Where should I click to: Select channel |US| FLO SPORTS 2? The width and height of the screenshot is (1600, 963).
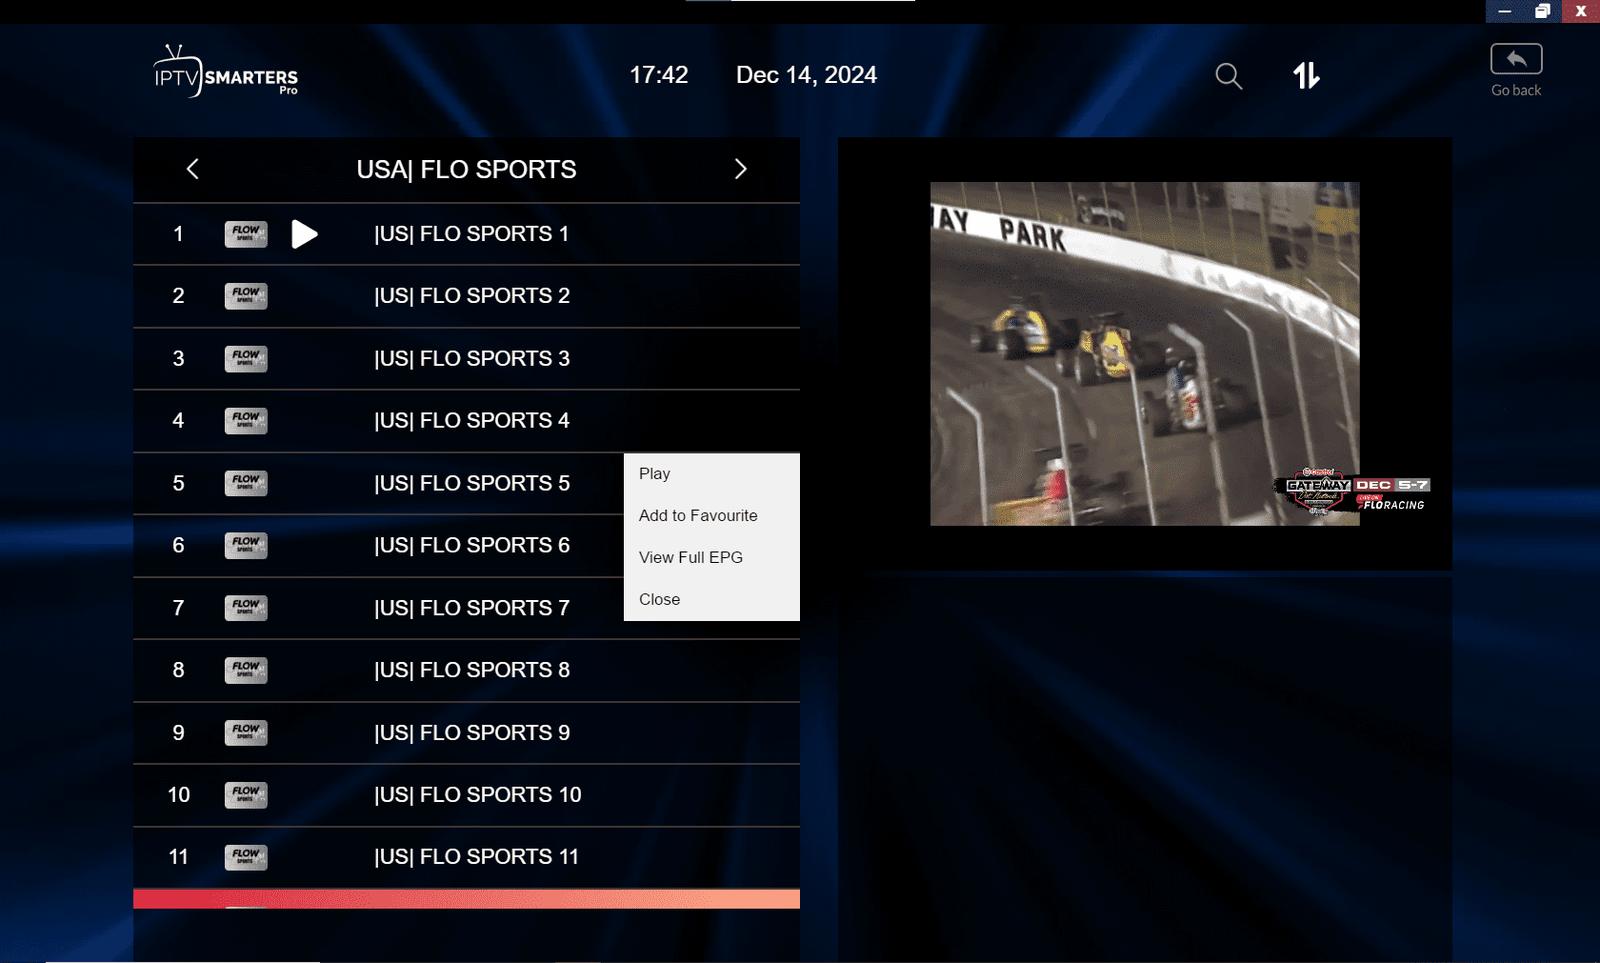click(x=466, y=296)
